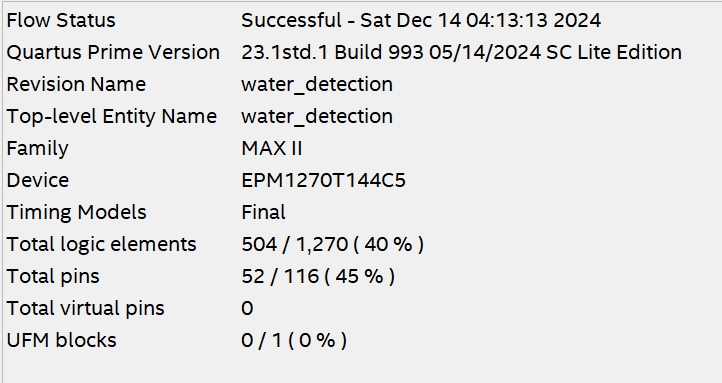Screen dimensions: 722x383
Task: Select the Revision Name label
Action: point(76,85)
